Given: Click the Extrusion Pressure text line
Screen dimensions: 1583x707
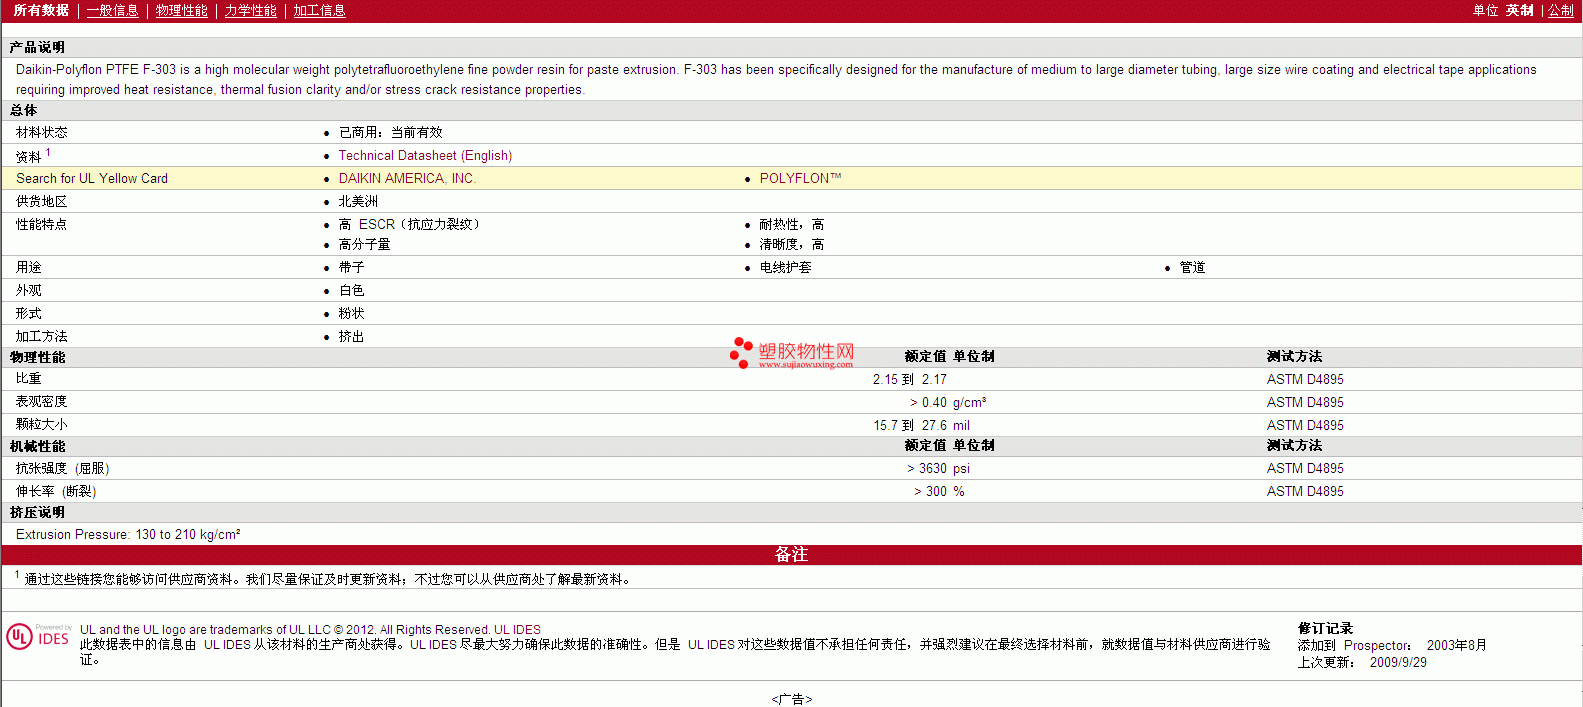Looking at the screenshot, I should 128,534.
